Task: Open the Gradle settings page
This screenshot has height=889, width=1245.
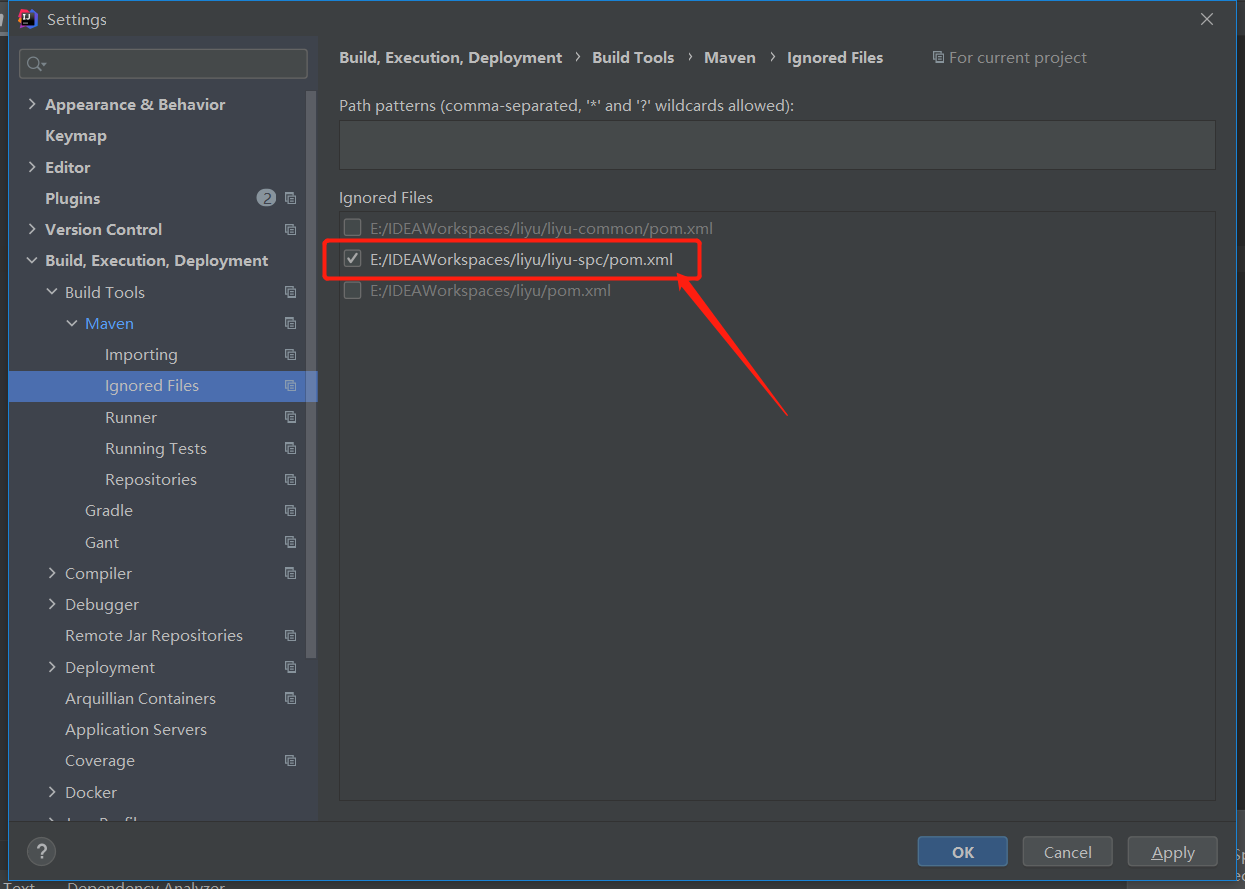Action: (109, 510)
